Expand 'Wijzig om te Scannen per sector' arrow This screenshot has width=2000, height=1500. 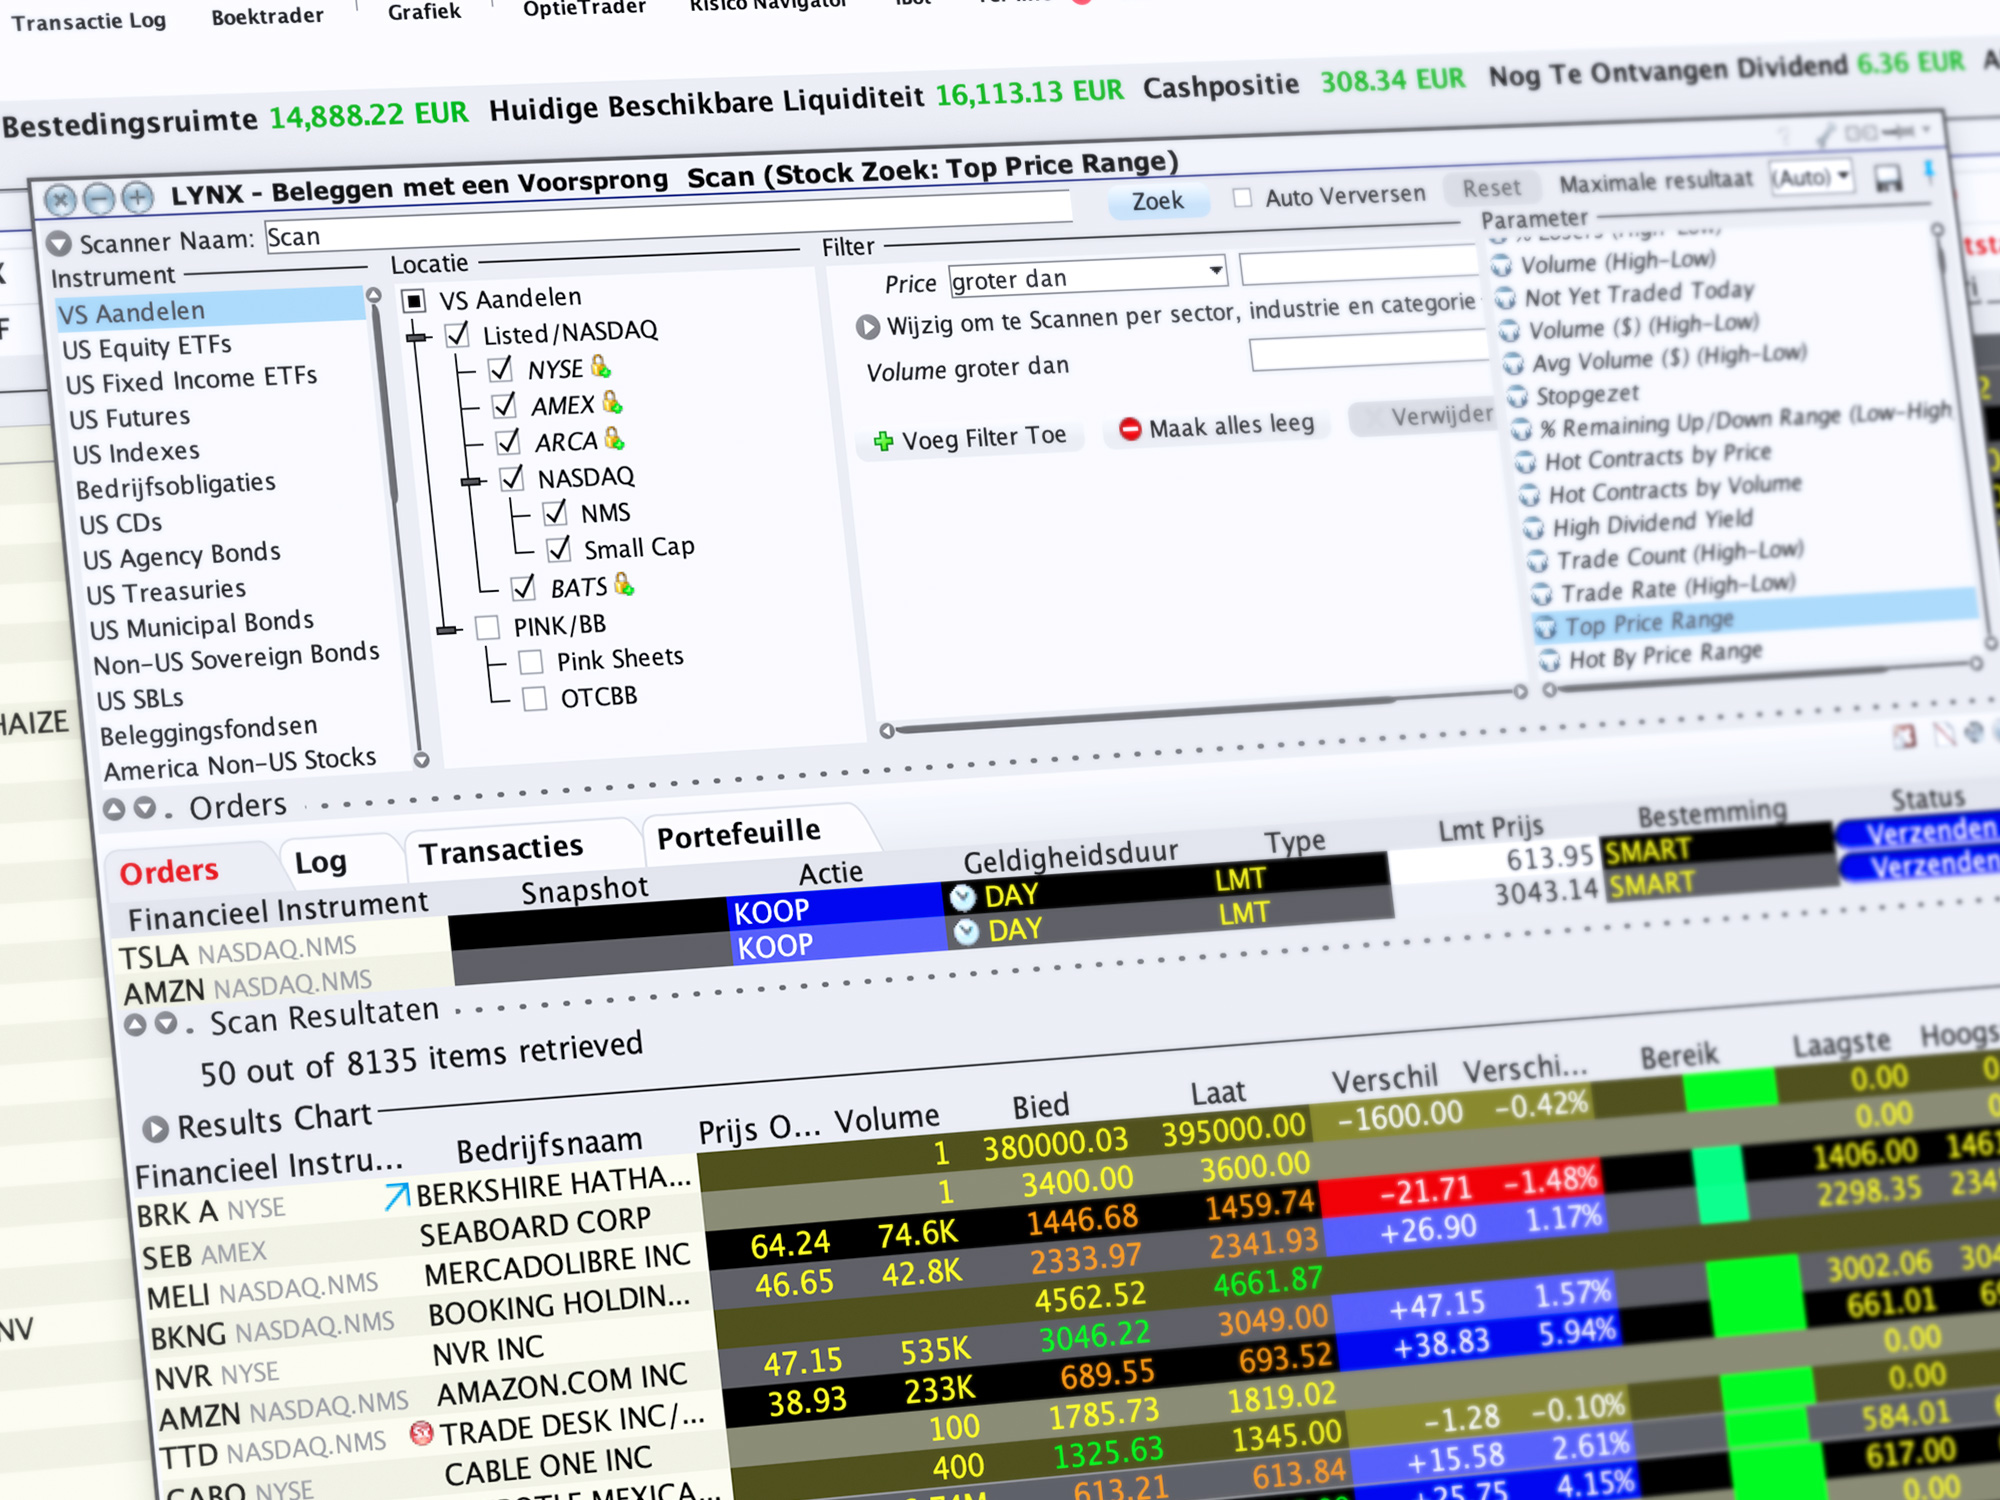click(868, 326)
